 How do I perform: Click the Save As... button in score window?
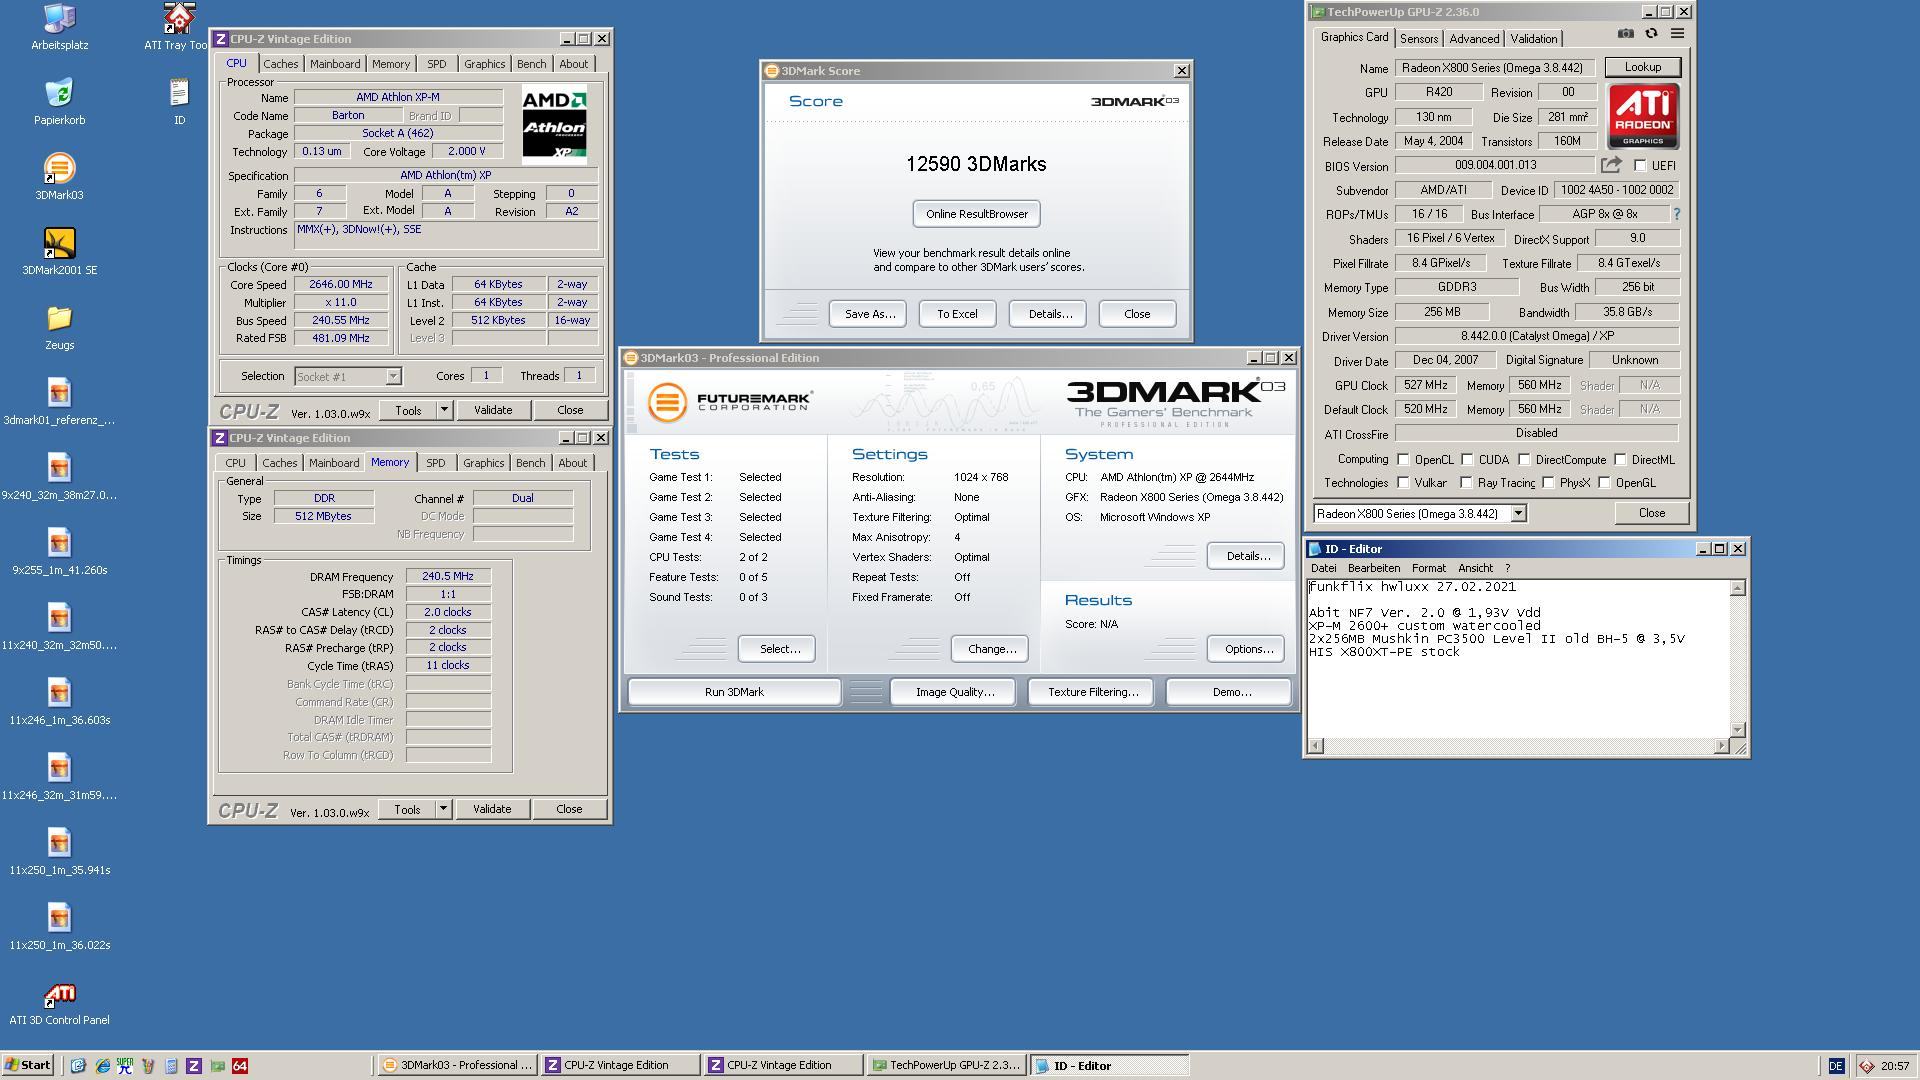pyautogui.click(x=868, y=314)
